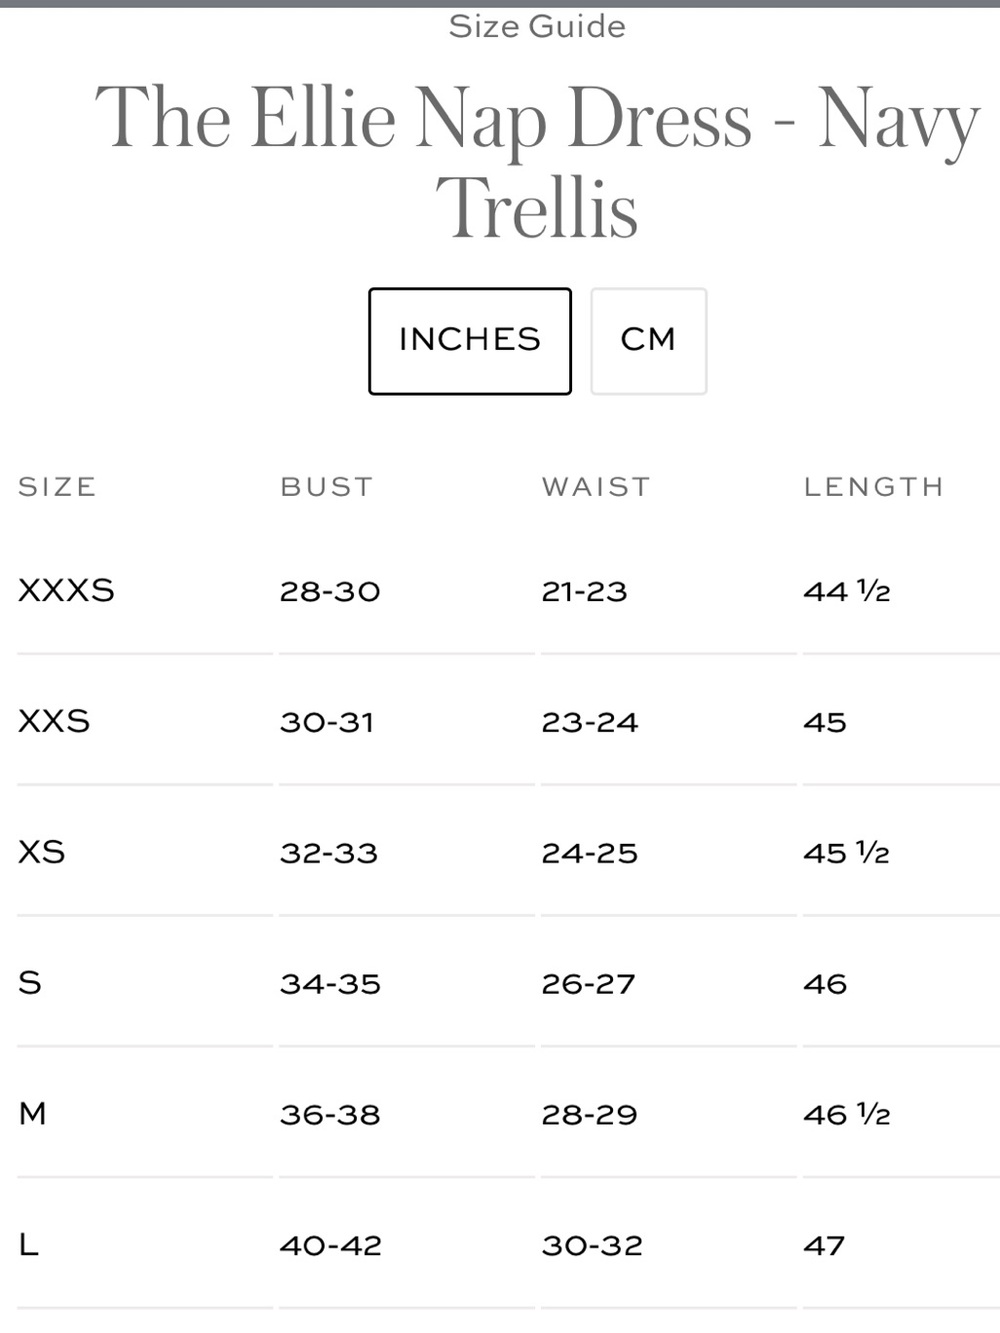Screen dimensions: 1000x1333
Task: Click The Ellie Nap Dress title
Action: coord(537,162)
